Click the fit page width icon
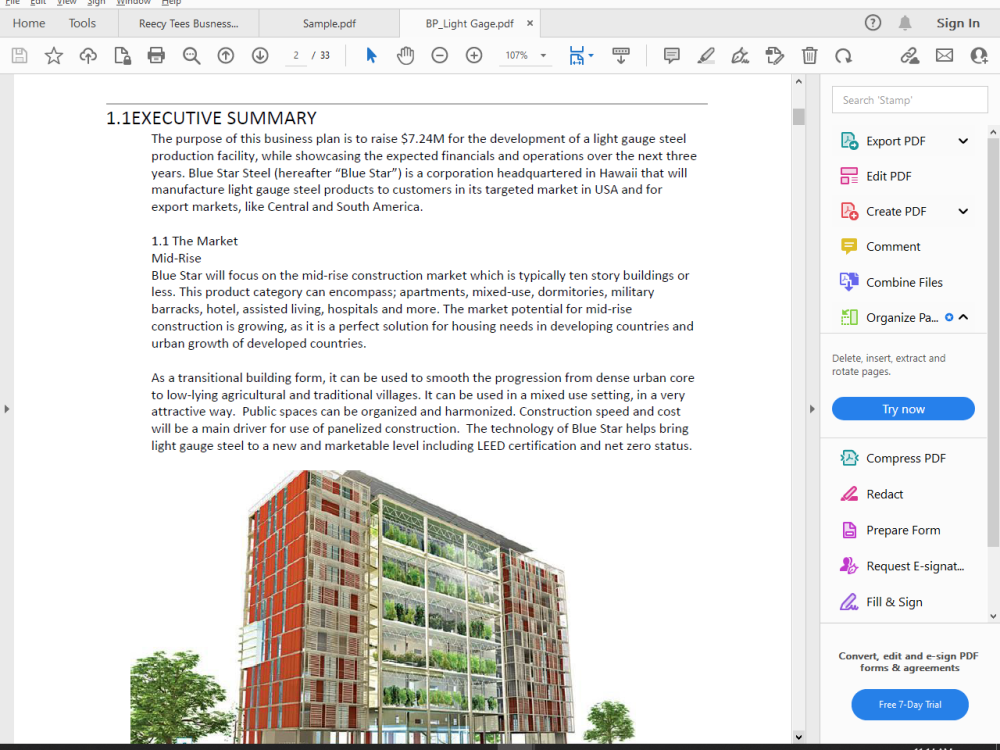Screen dimensions: 1000x750 [x=577, y=55]
